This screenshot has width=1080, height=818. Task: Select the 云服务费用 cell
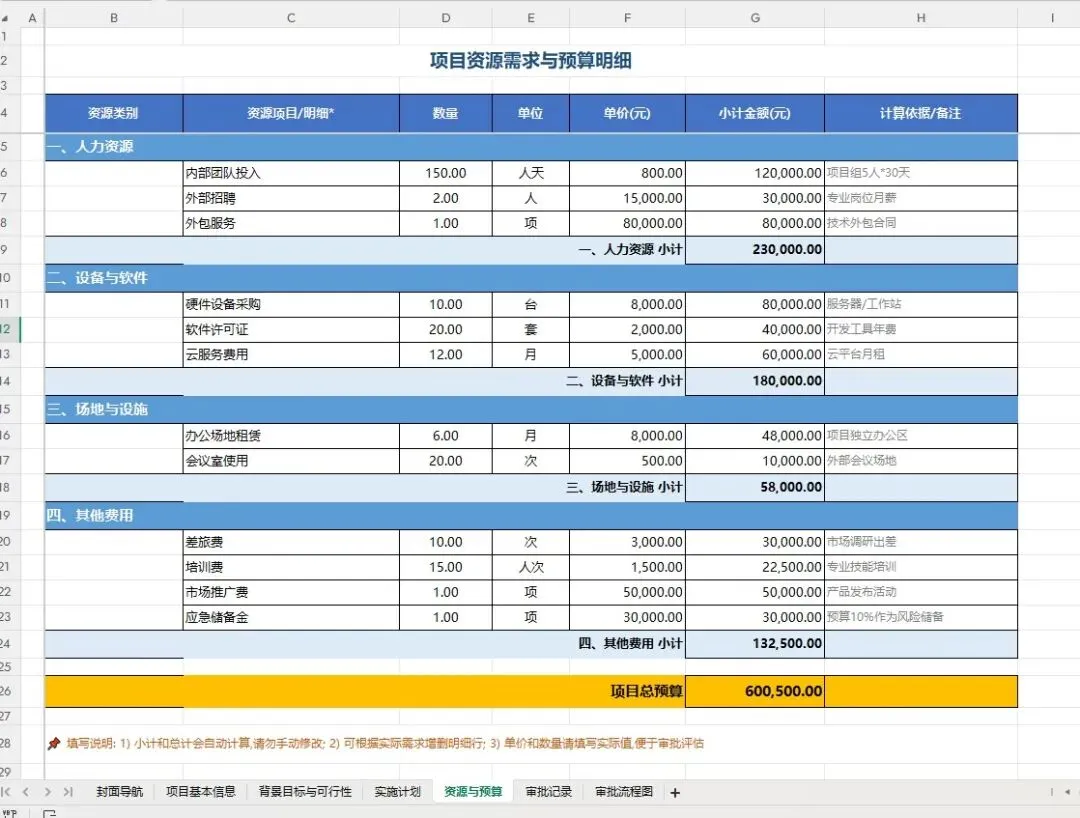click(291, 355)
